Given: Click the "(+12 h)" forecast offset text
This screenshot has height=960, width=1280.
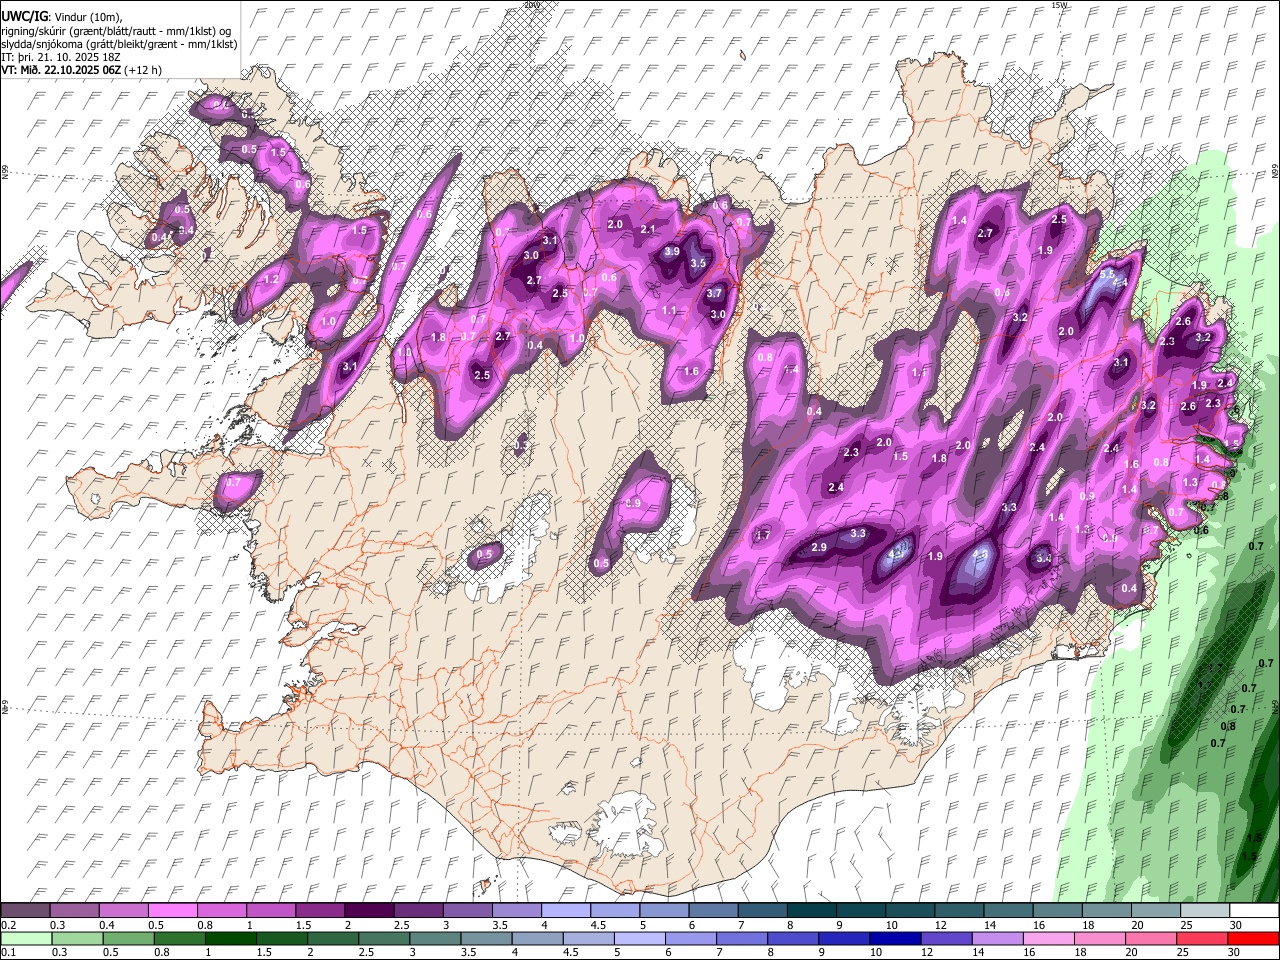Looking at the screenshot, I should [143, 70].
